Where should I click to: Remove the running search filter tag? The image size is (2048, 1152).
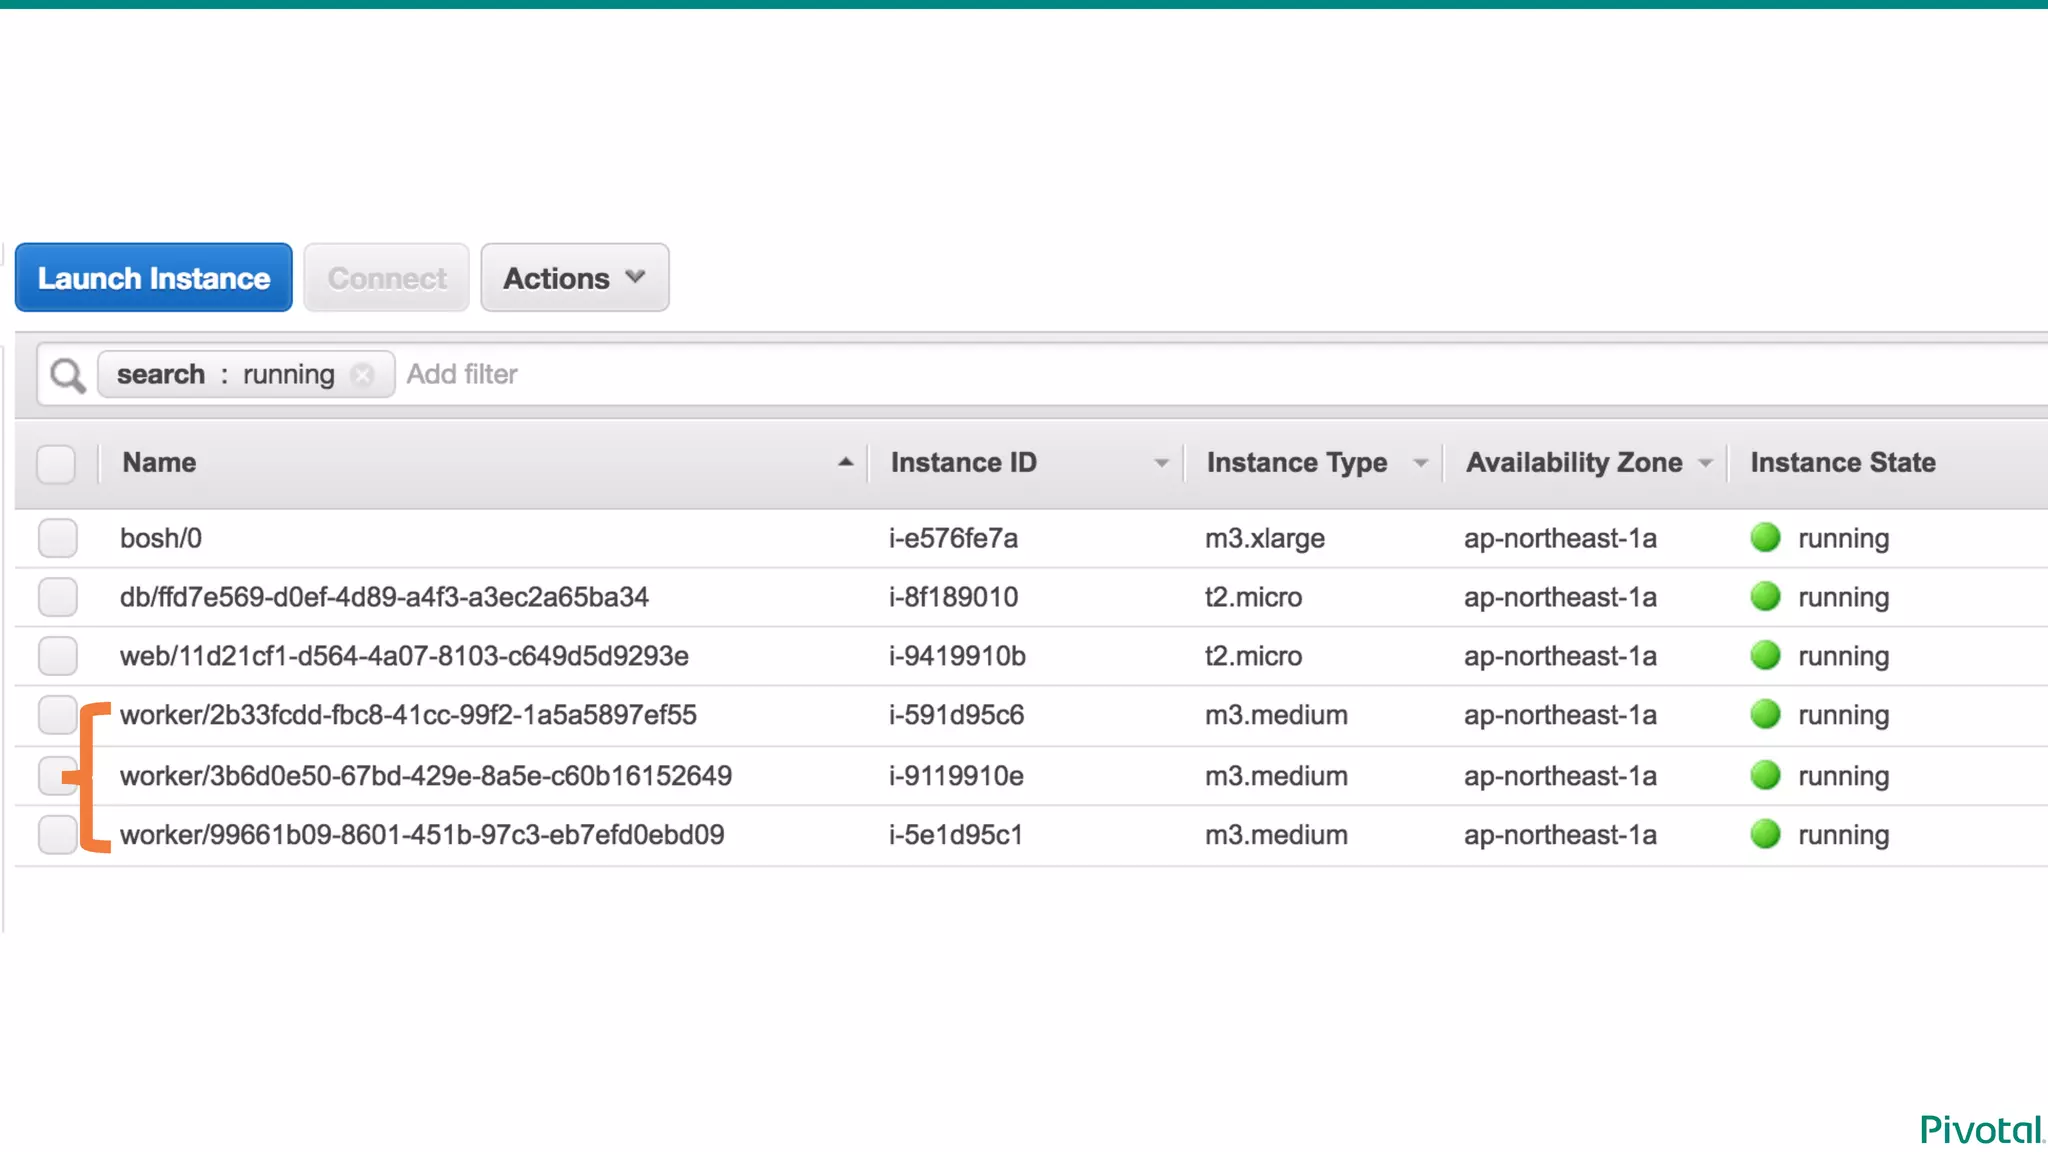[x=362, y=375]
